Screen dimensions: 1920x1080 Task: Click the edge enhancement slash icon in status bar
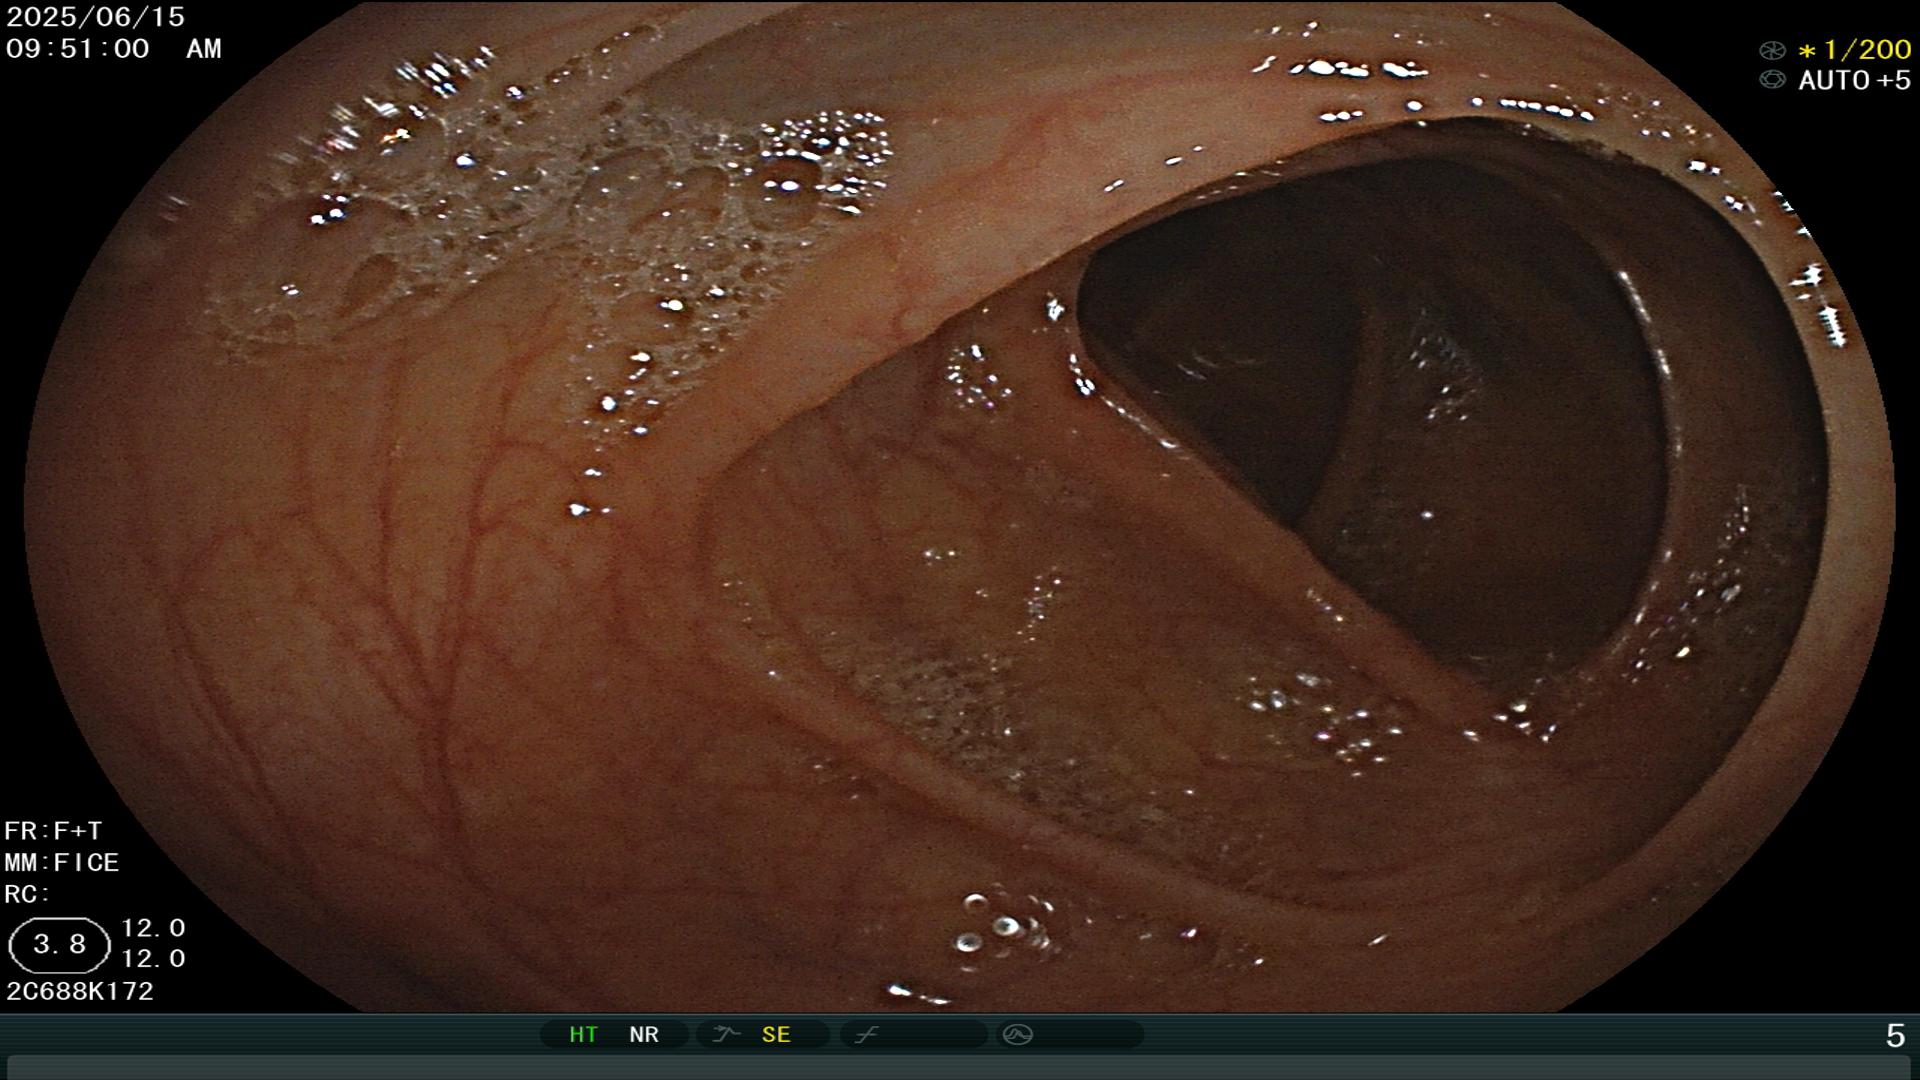click(866, 1034)
